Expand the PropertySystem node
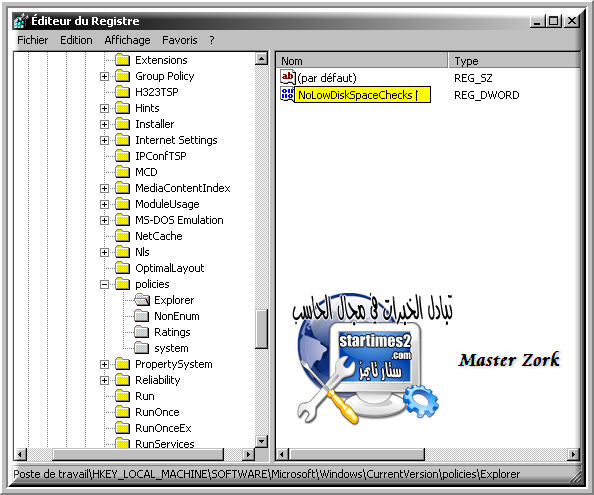Image resolution: width=594 pixels, height=495 pixels. (105, 364)
